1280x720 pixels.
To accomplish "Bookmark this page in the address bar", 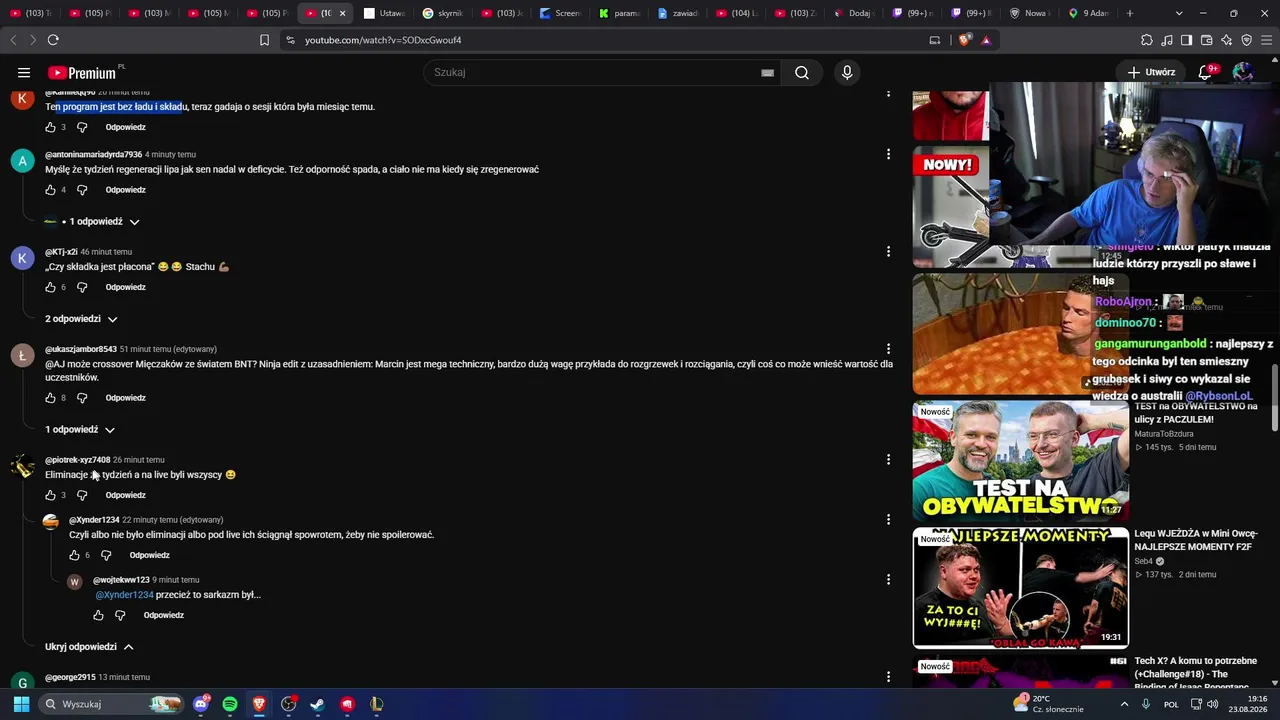I will tap(264, 40).
